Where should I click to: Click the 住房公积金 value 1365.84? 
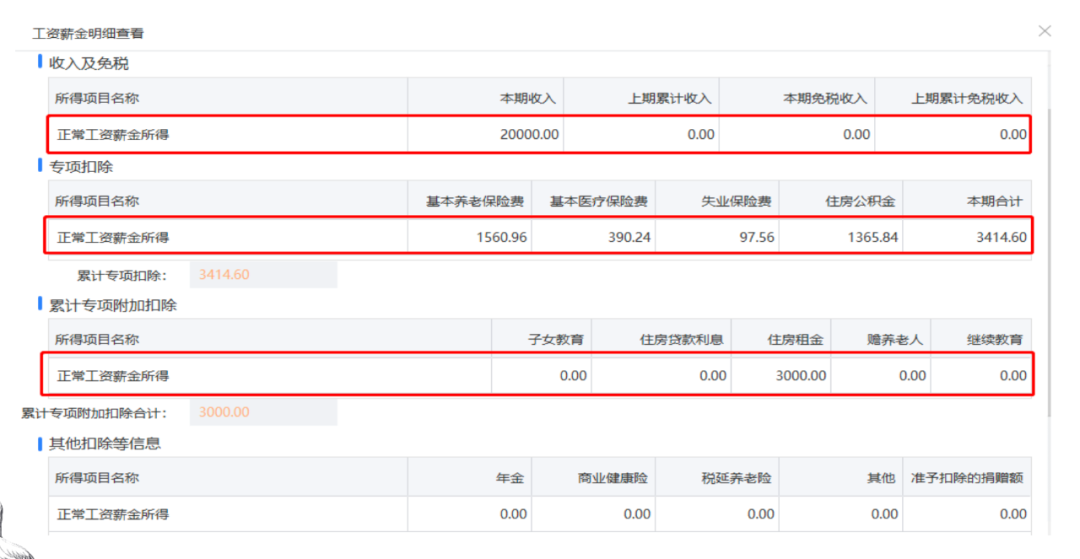pyautogui.click(x=841, y=238)
